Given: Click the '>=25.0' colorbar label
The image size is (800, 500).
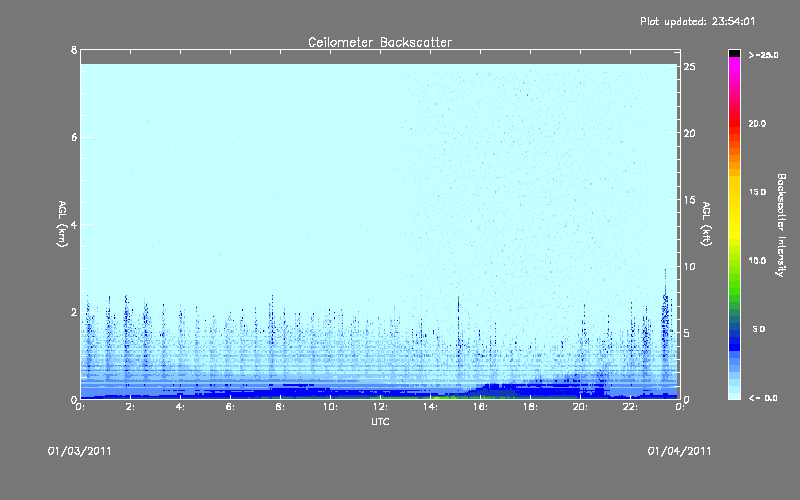Looking at the screenshot, I should coord(763,55).
